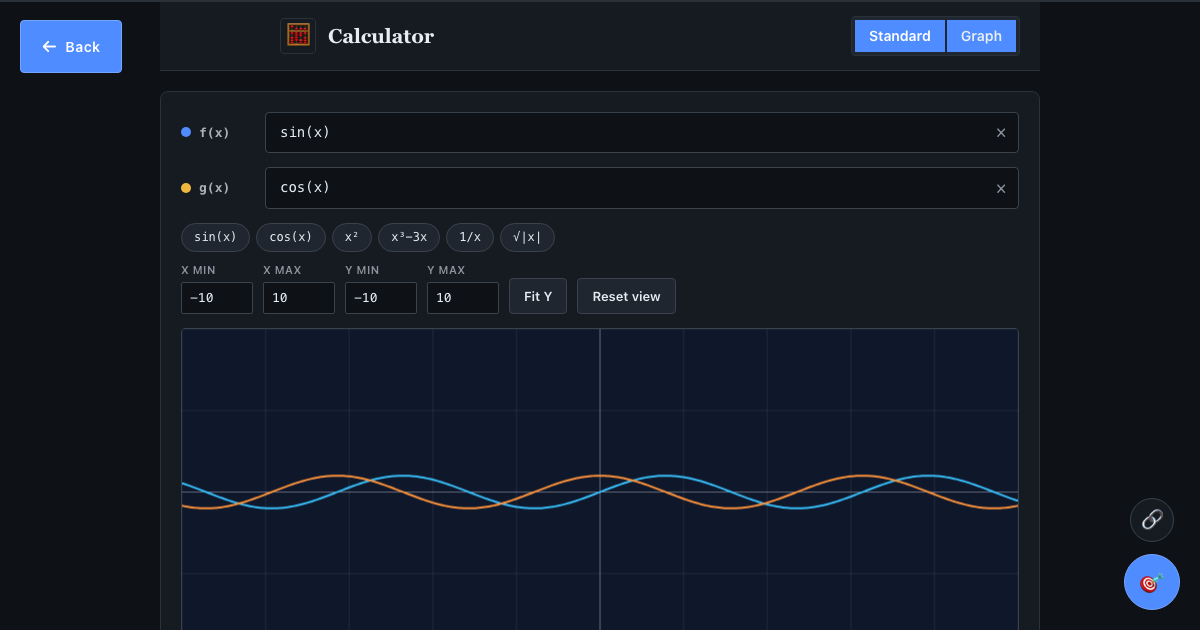Switch to the Standard calculator tab

pos(900,36)
